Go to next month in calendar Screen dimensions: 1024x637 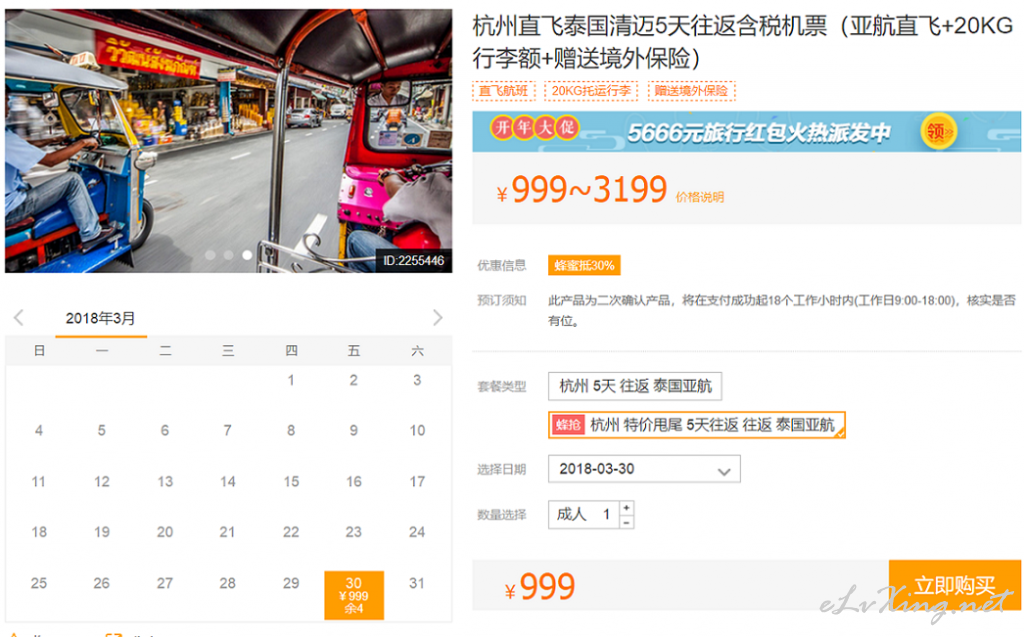coord(438,318)
